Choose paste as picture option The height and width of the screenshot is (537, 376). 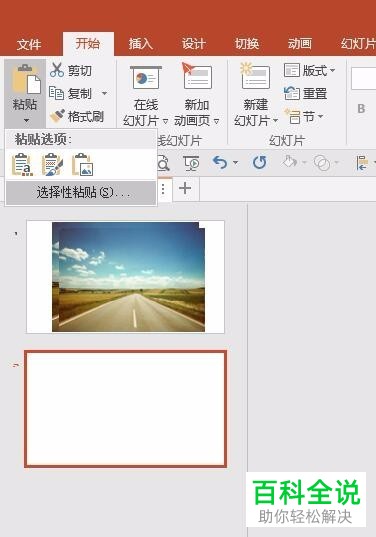[x=82, y=165]
